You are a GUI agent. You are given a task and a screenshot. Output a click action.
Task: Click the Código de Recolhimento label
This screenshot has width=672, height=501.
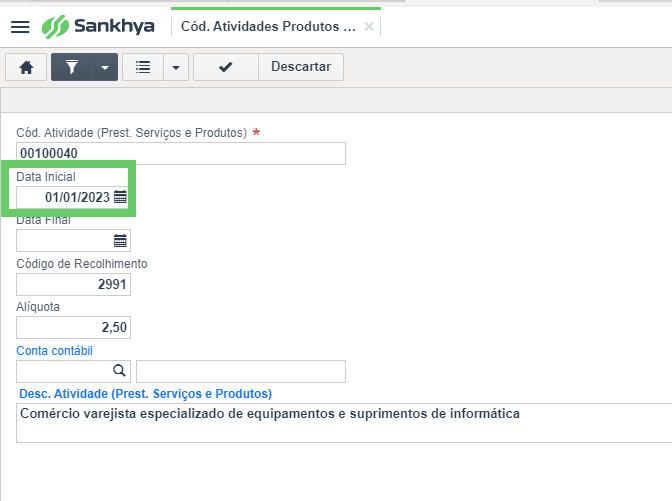[82, 264]
